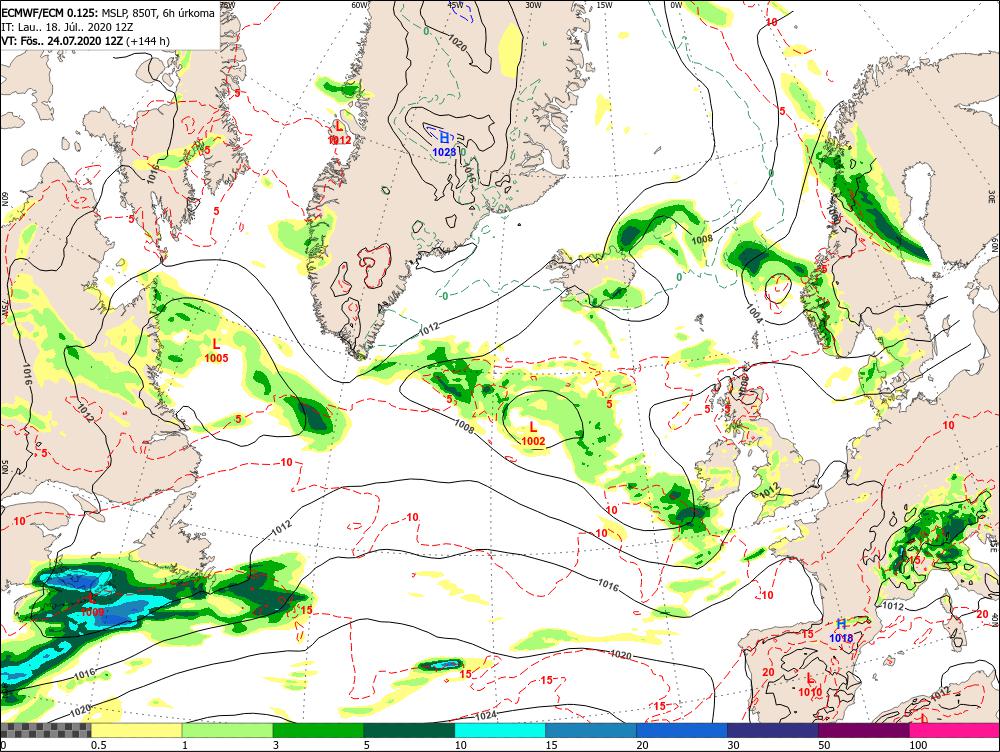This screenshot has height=752, width=1000.
Task: Click the yellow 0.5–1 legend swatch
Action: point(136,730)
